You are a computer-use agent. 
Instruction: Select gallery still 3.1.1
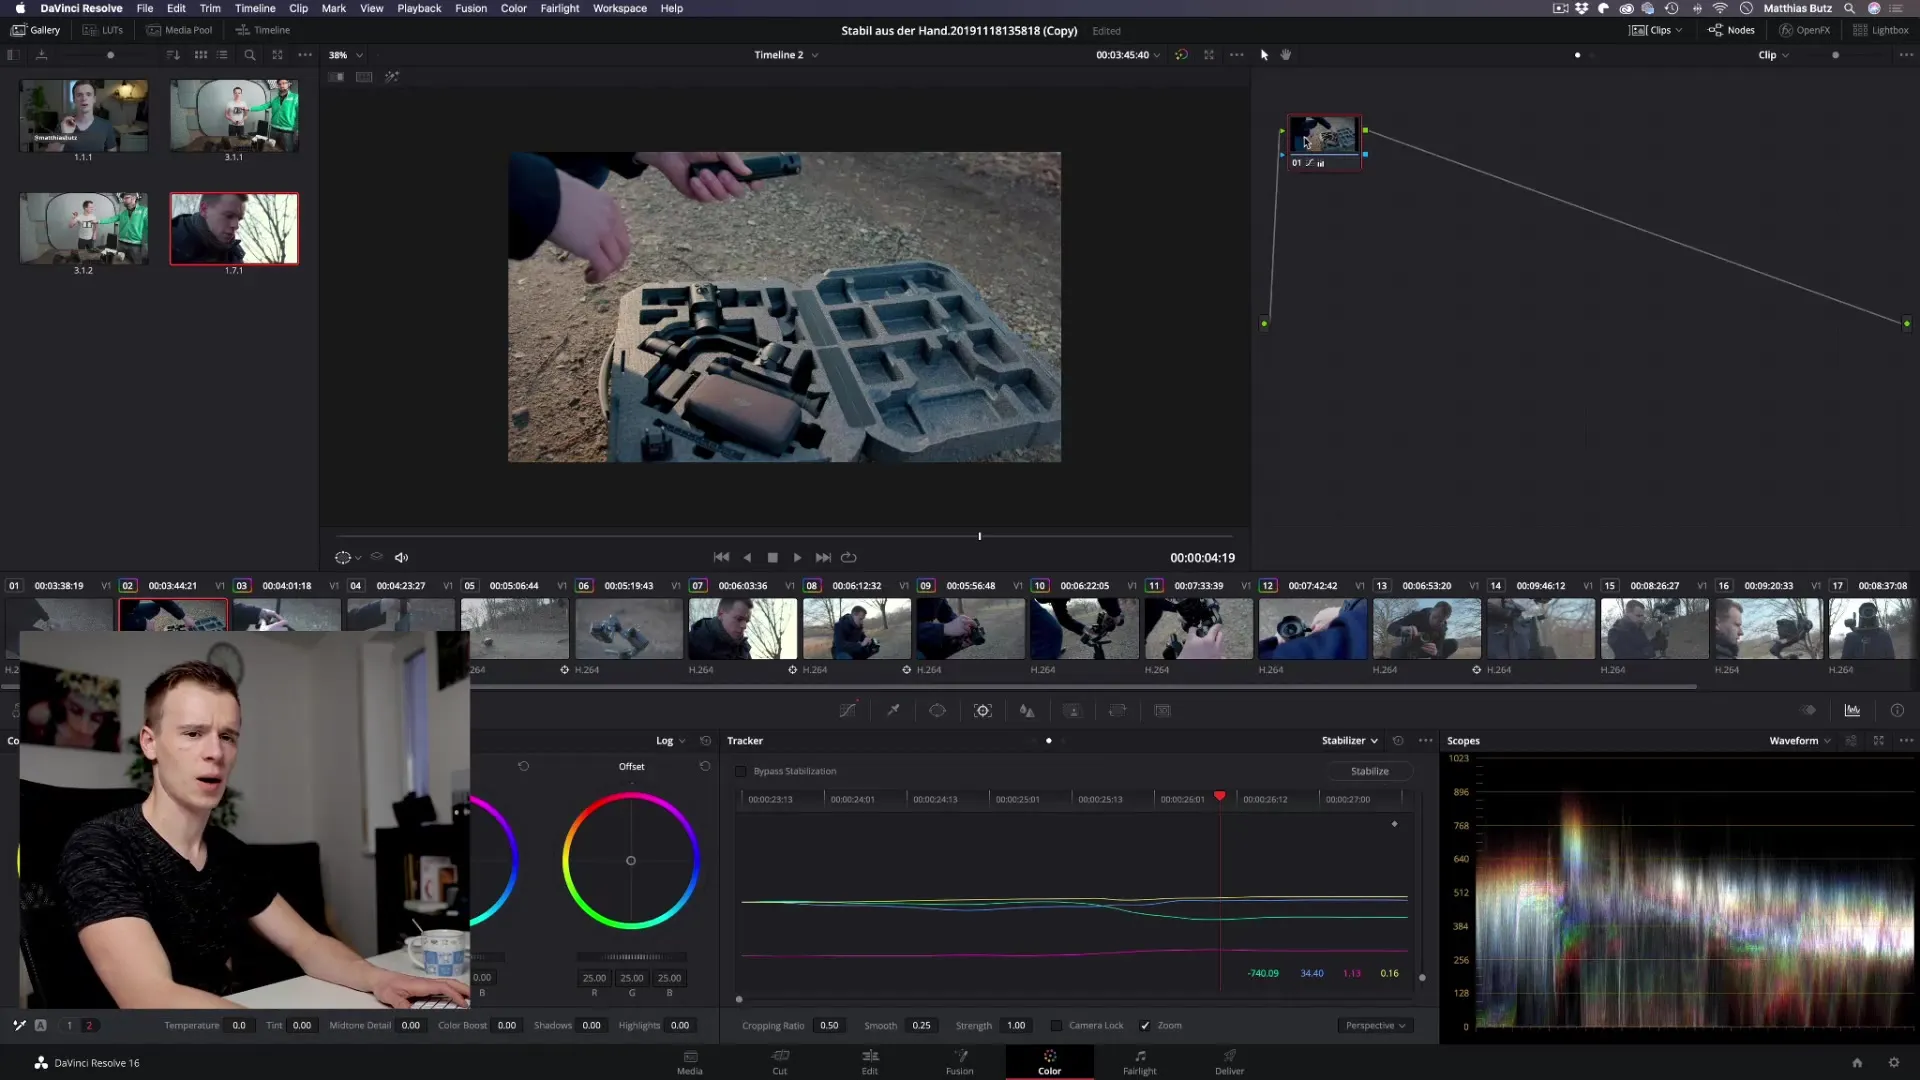[234, 117]
